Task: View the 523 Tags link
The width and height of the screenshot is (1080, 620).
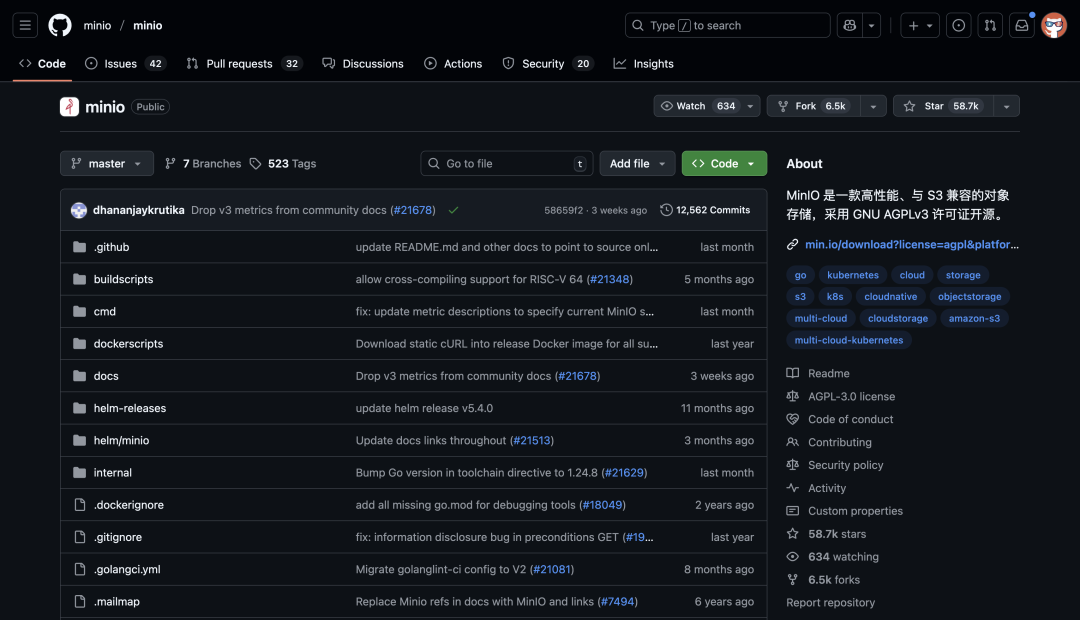Action: click(x=283, y=163)
